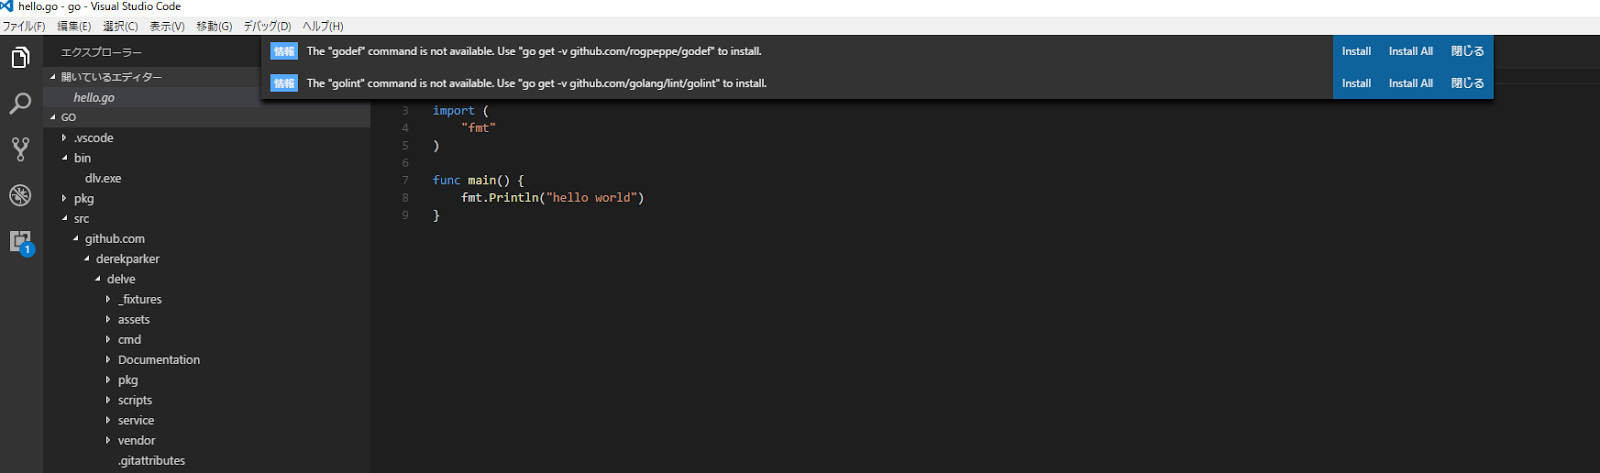Image resolution: width=1600 pixels, height=473 pixels.
Task: Click Install All for the golint notification
Action: tap(1410, 83)
